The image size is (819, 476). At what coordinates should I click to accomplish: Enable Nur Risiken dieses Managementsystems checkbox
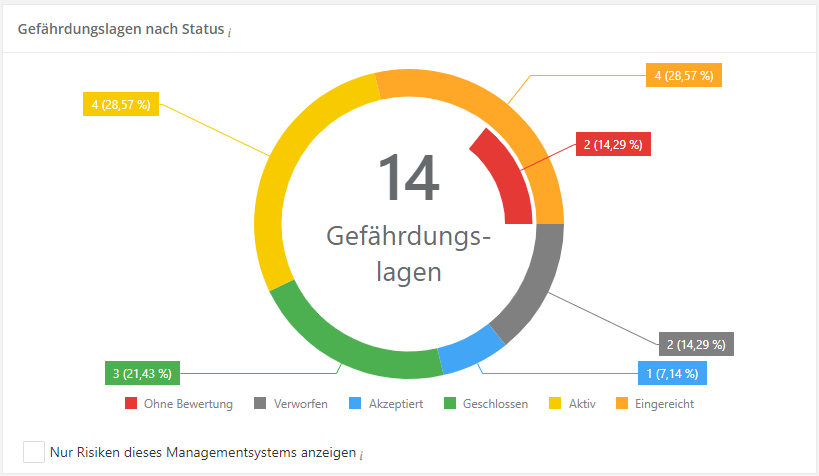[34, 452]
